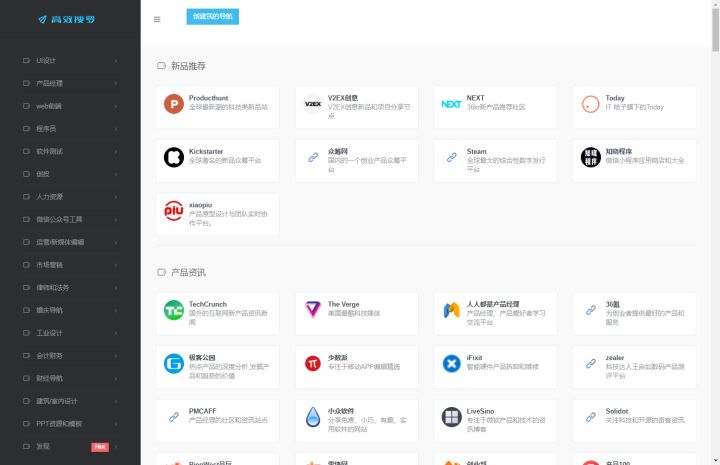
Task: Open the 知晓程序 black round icon
Action: (591, 157)
